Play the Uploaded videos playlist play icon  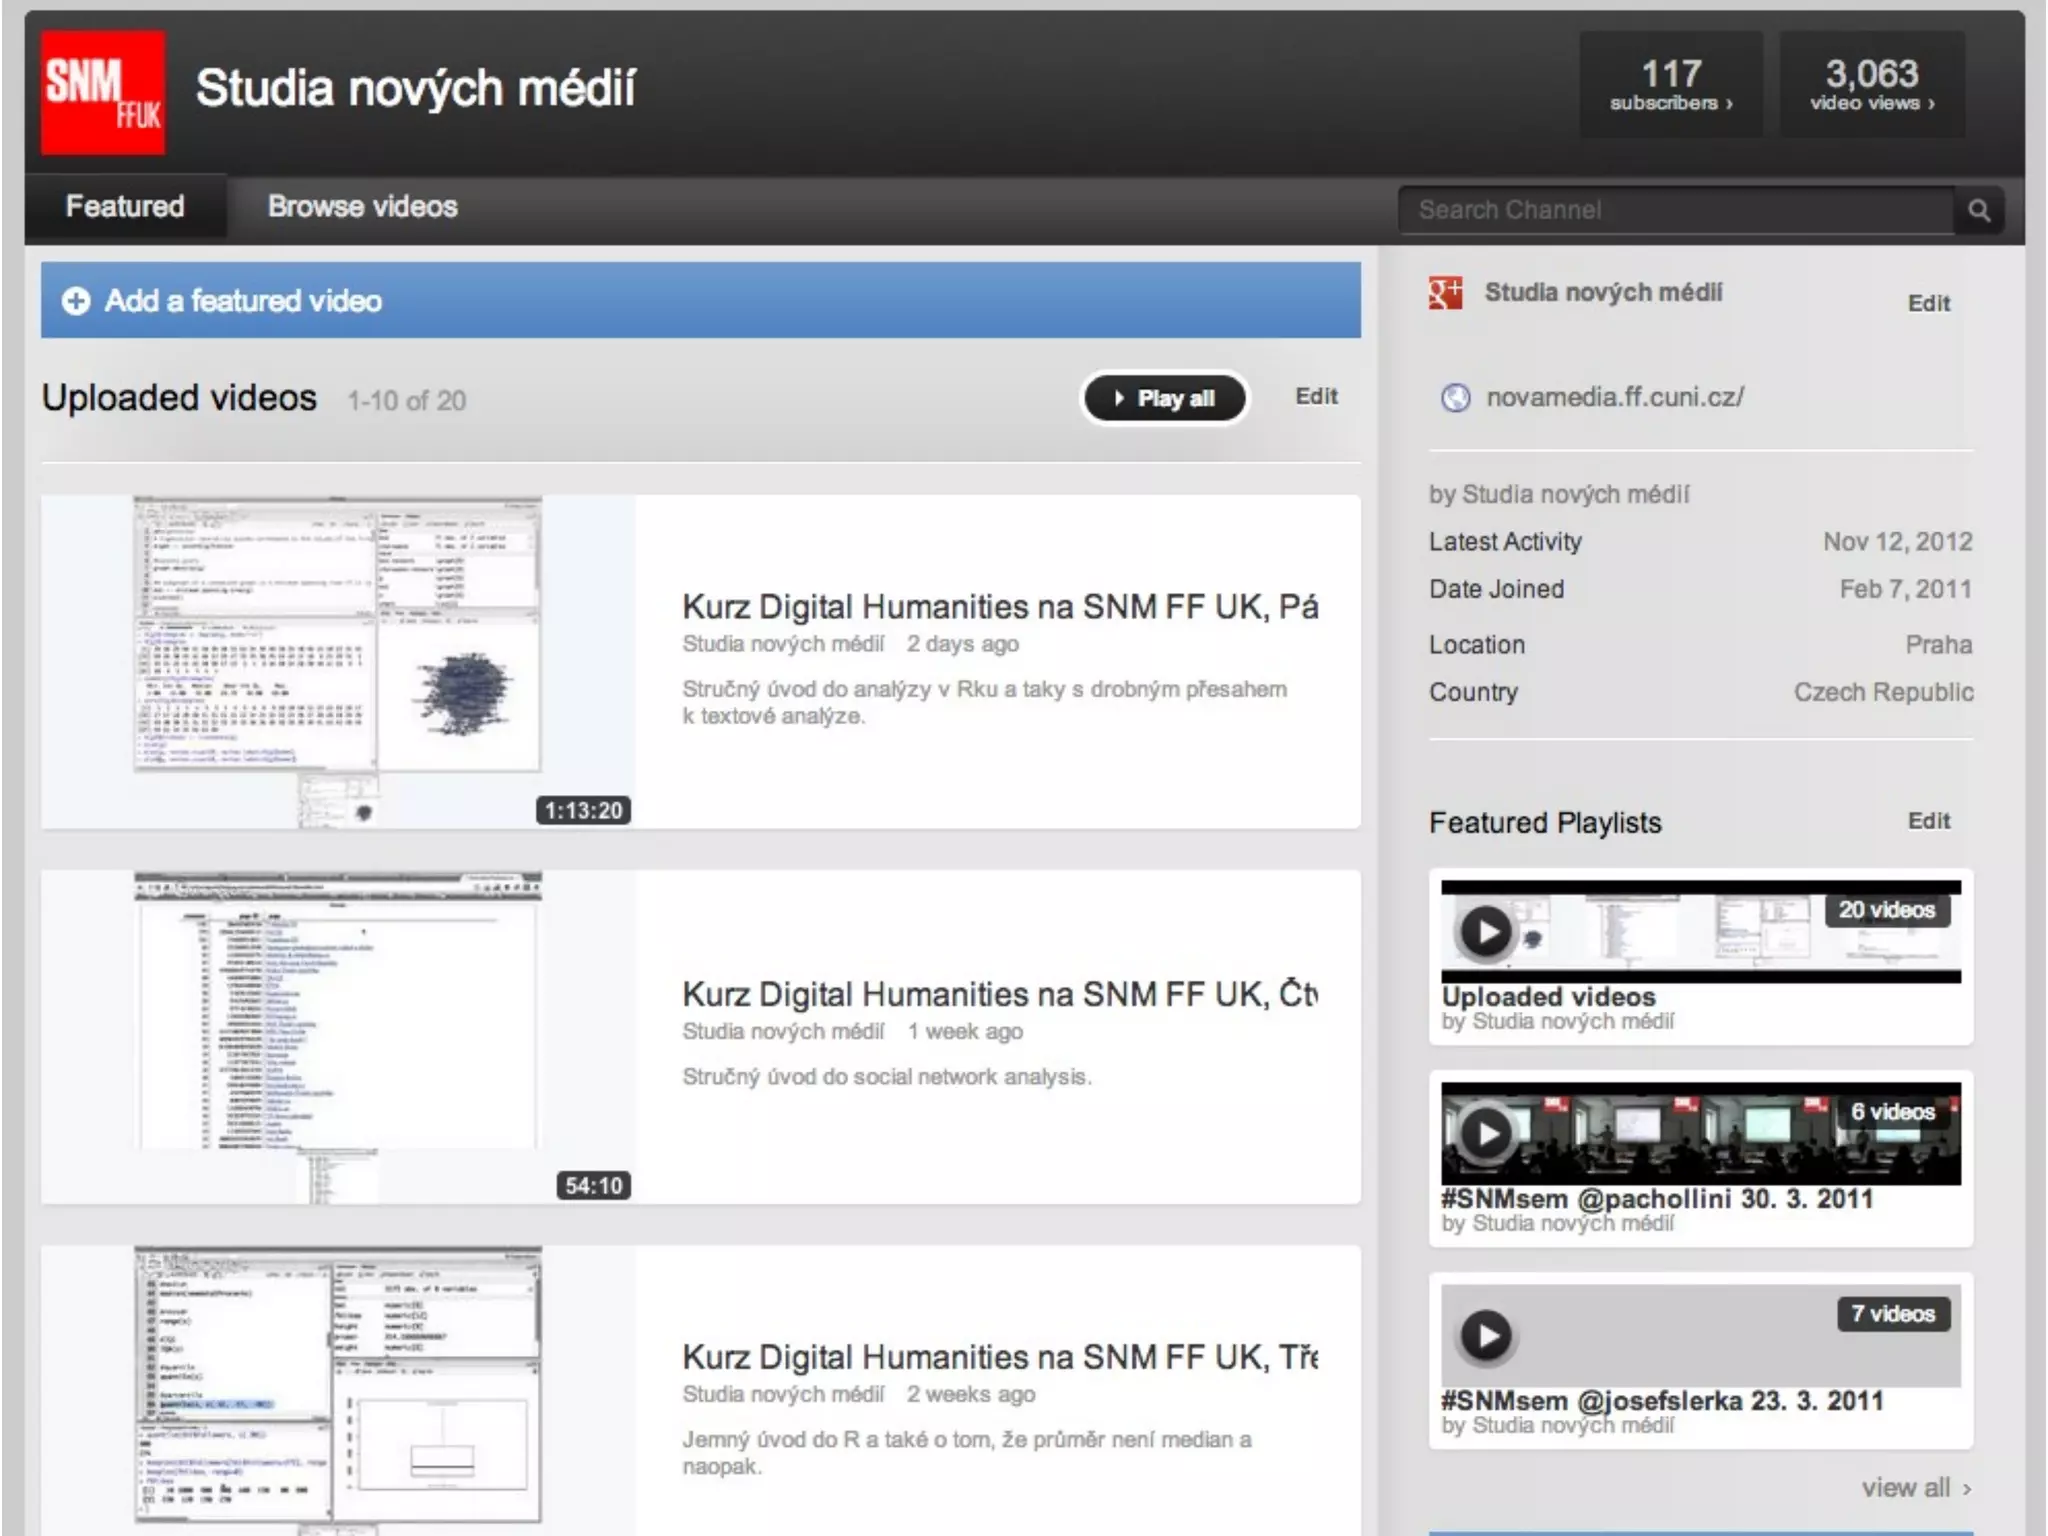pyautogui.click(x=1486, y=932)
